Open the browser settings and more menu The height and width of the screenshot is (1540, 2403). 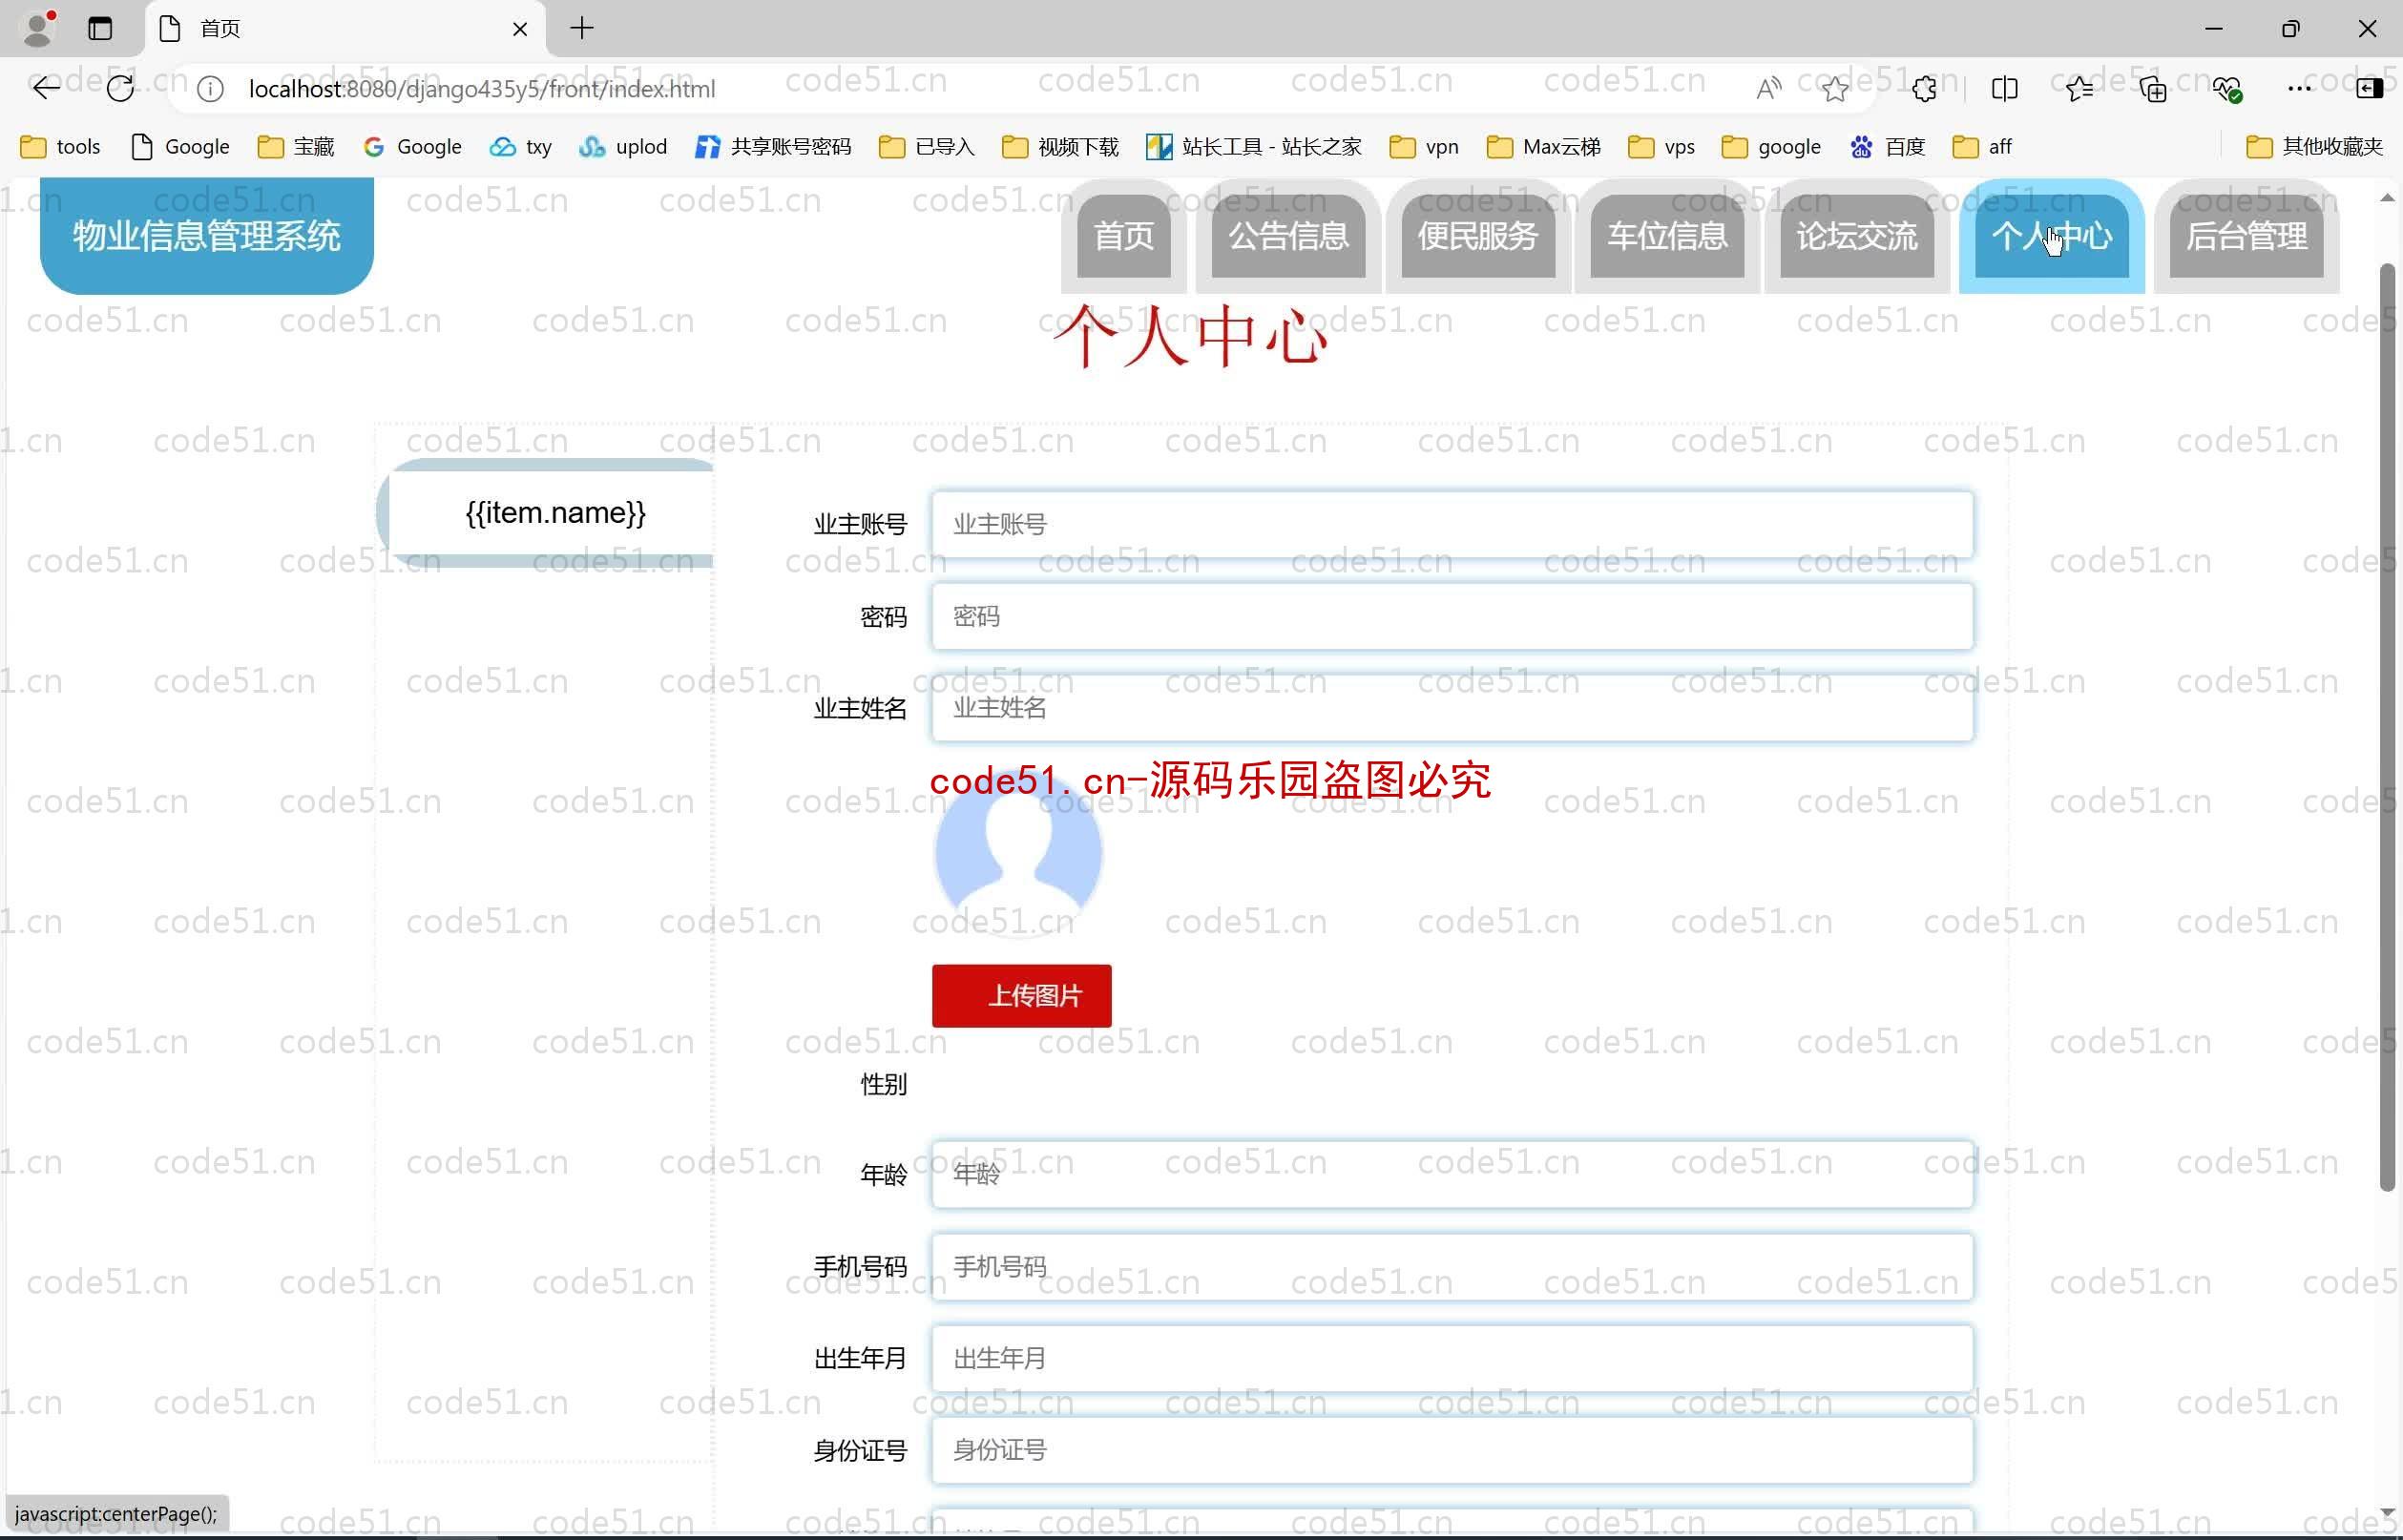(2299, 89)
